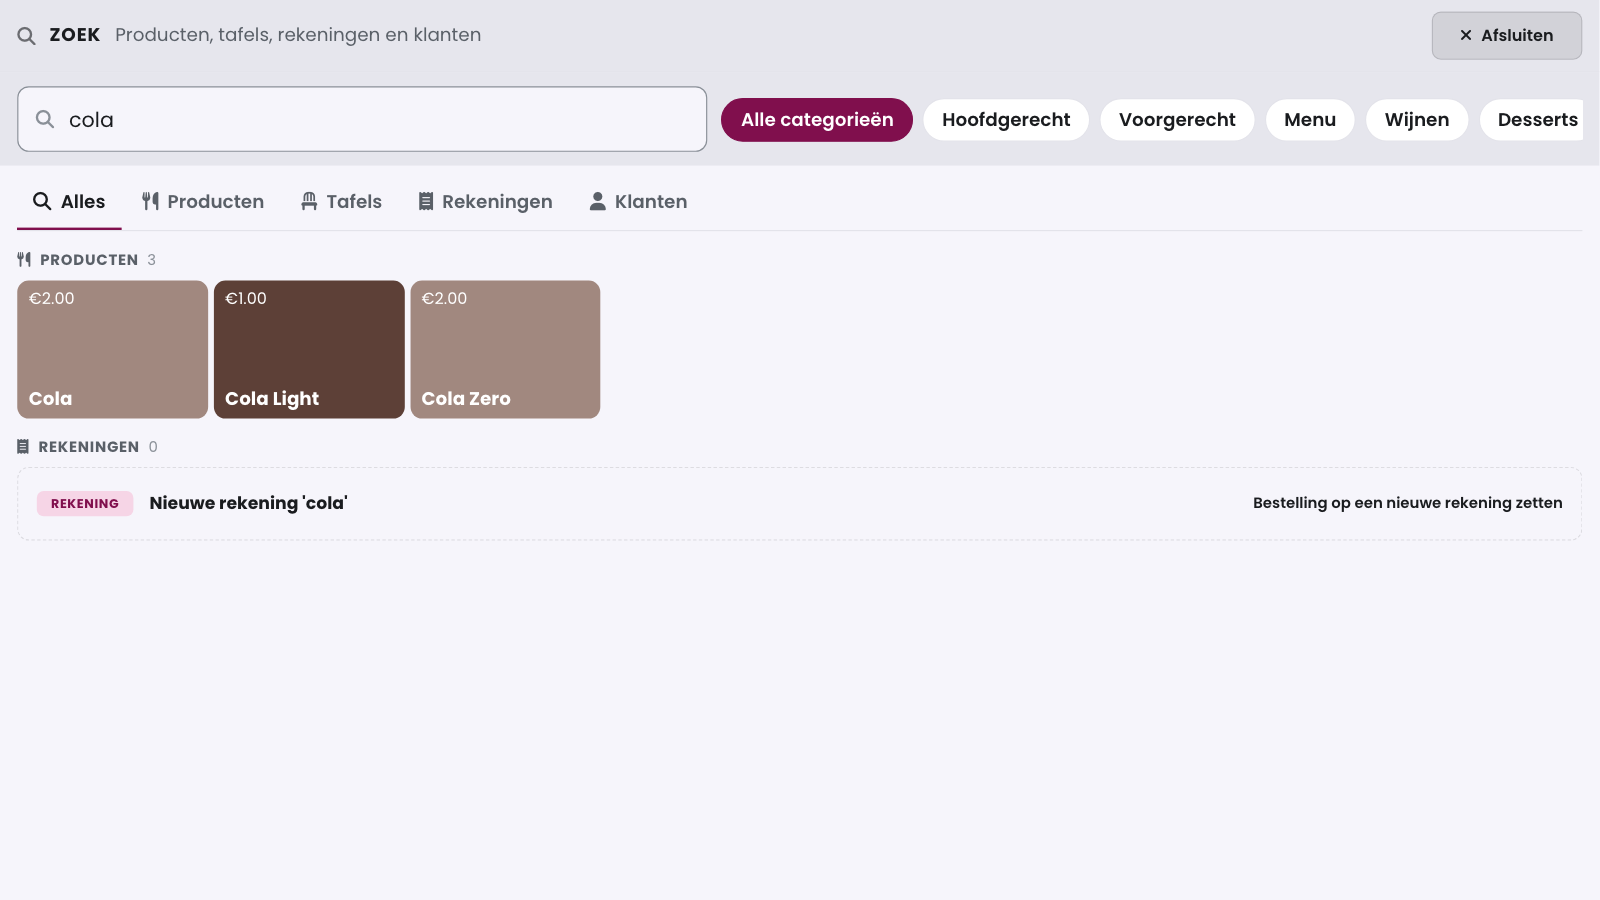Filter by Voorgerecht category
This screenshot has height=900, width=1600.
pyautogui.click(x=1177, y=120)
